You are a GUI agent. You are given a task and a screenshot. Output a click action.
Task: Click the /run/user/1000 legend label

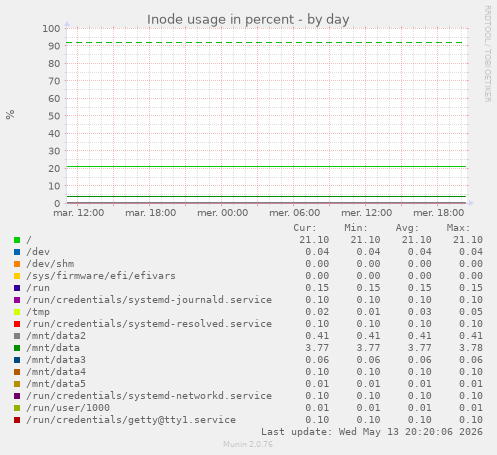point(68,408)
